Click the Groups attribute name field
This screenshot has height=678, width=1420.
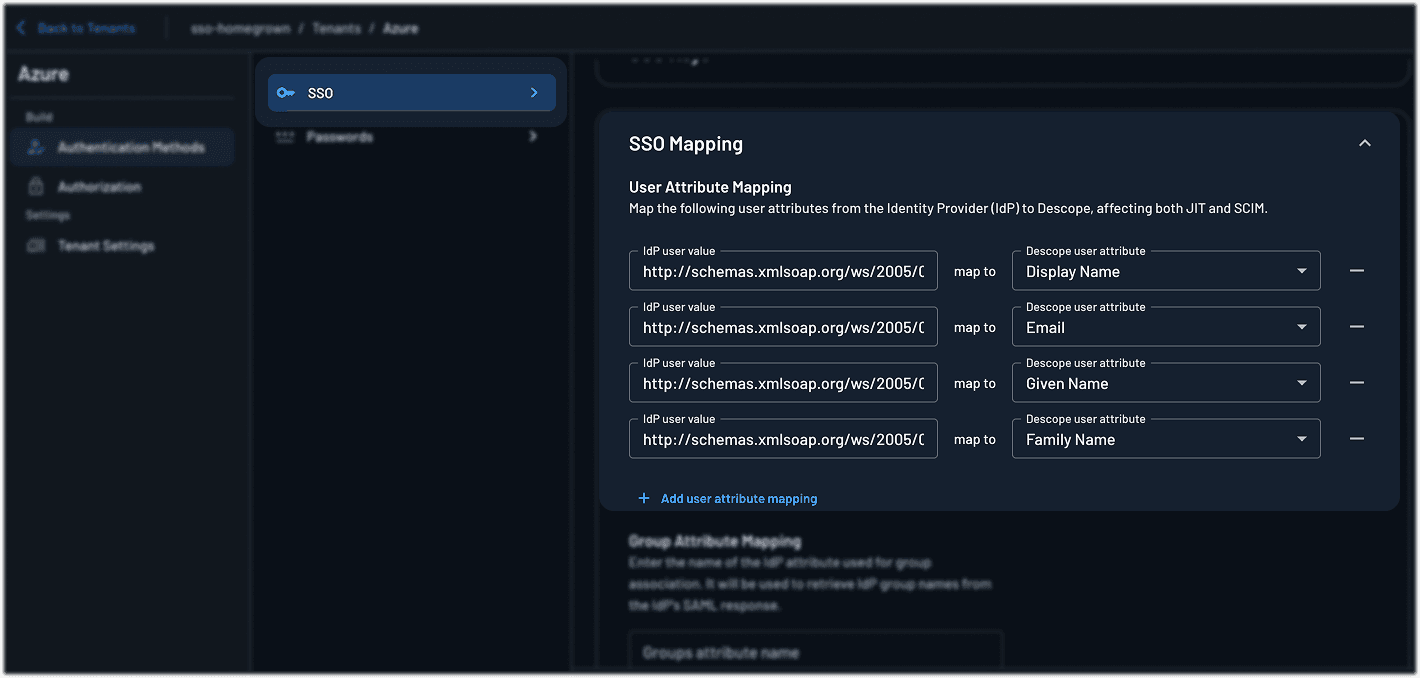[815, 652]
